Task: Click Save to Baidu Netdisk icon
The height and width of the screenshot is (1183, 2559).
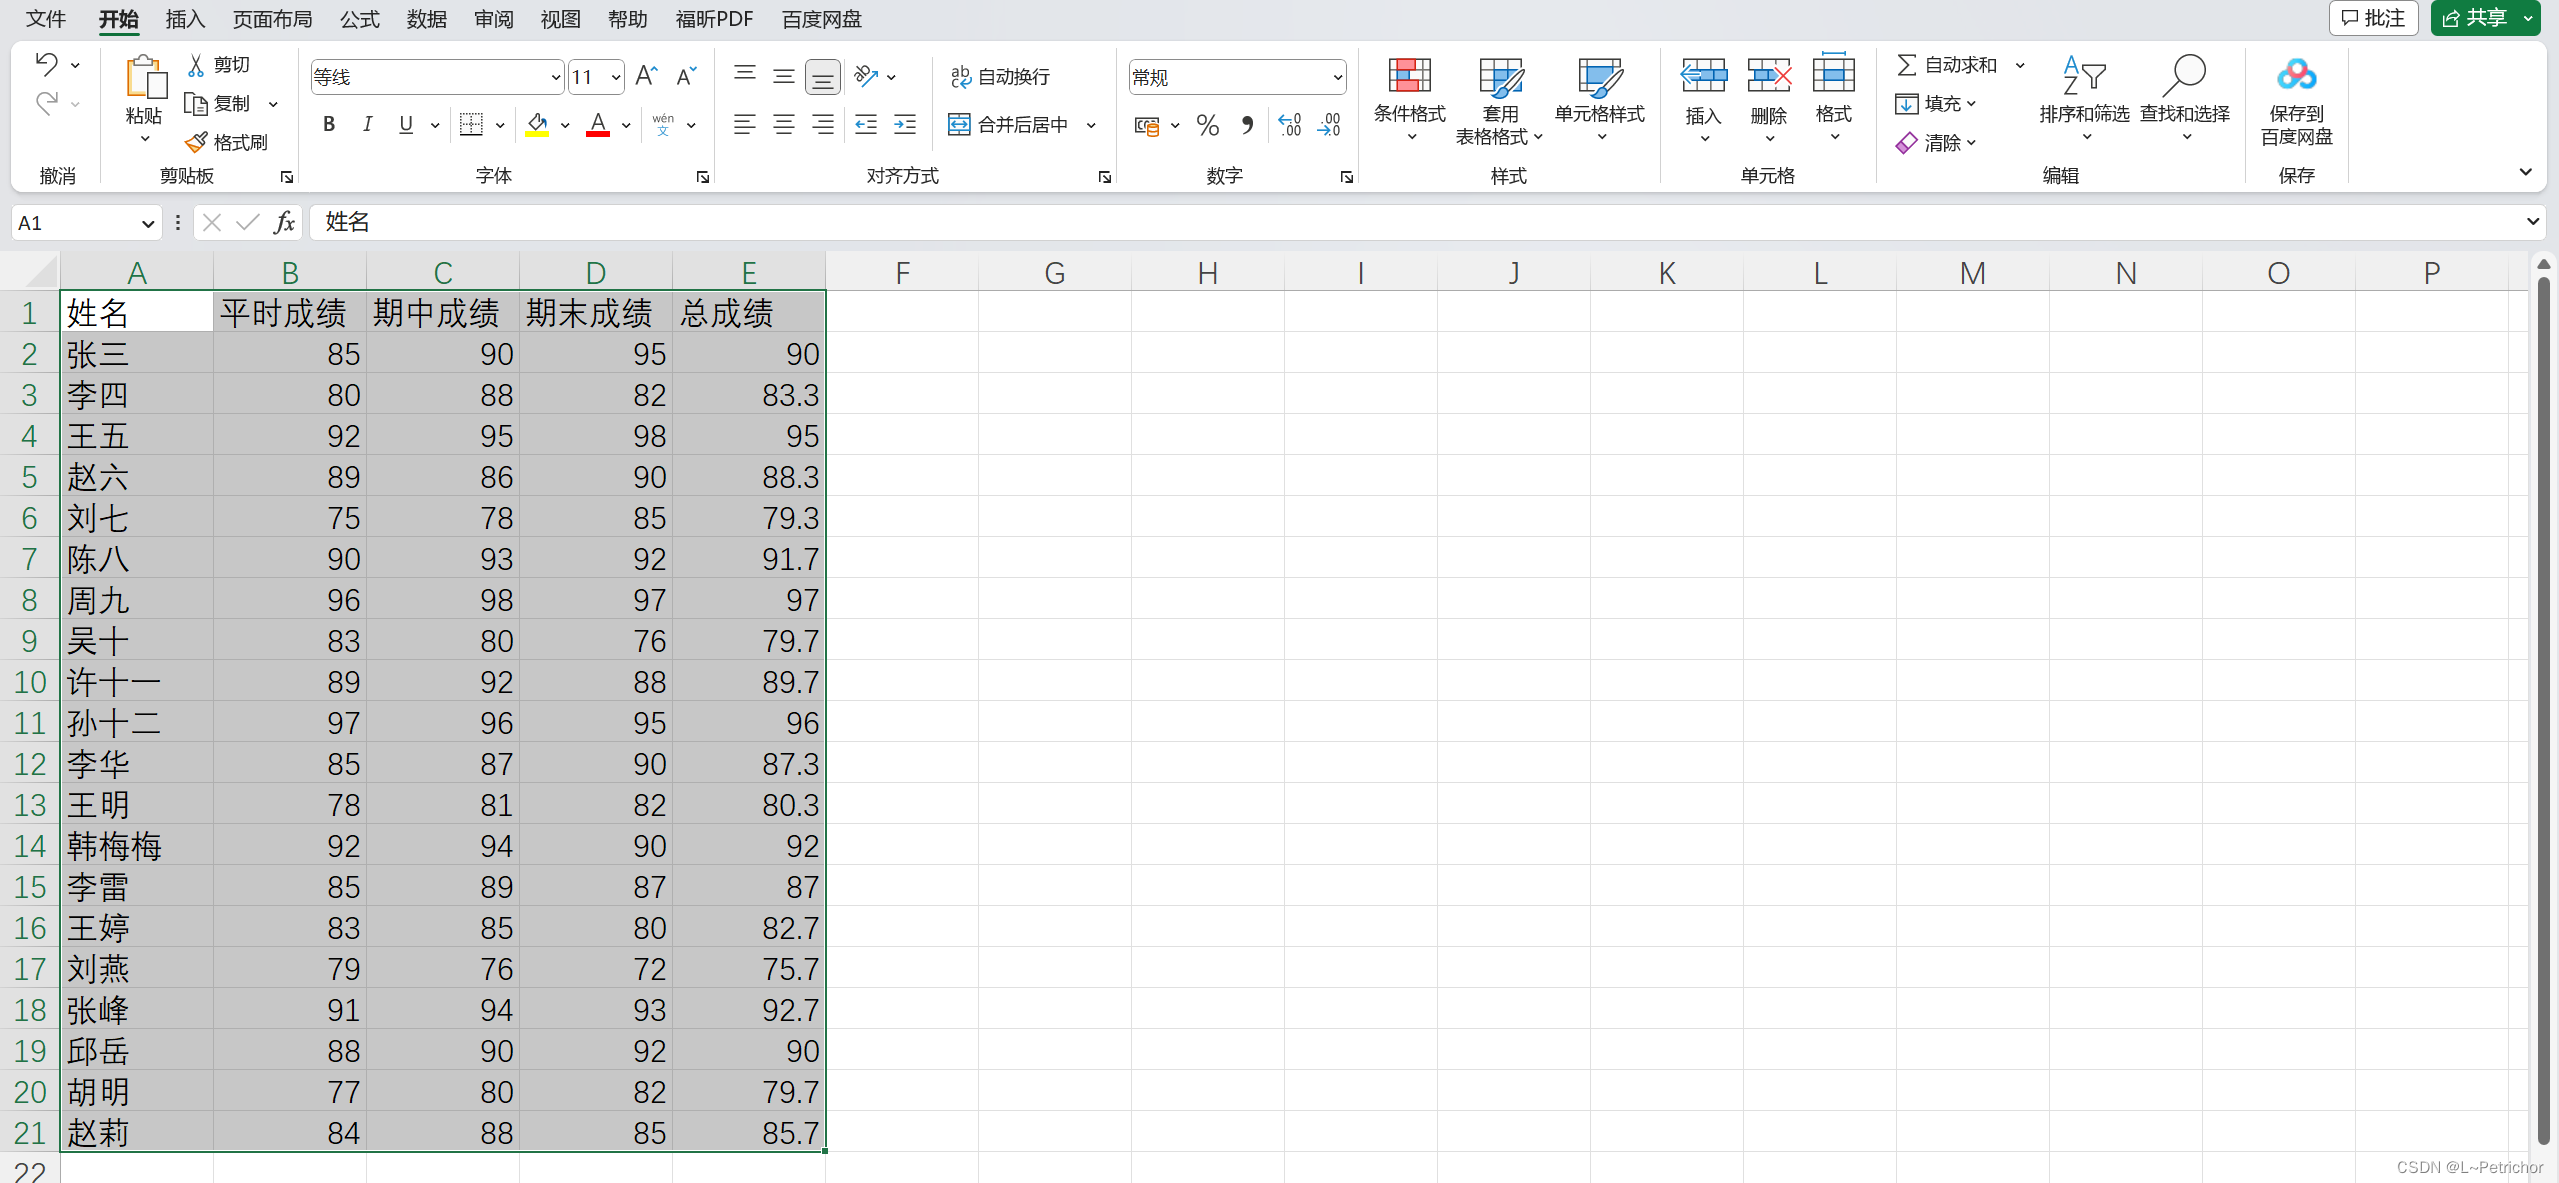Action: click(2296, 77)
